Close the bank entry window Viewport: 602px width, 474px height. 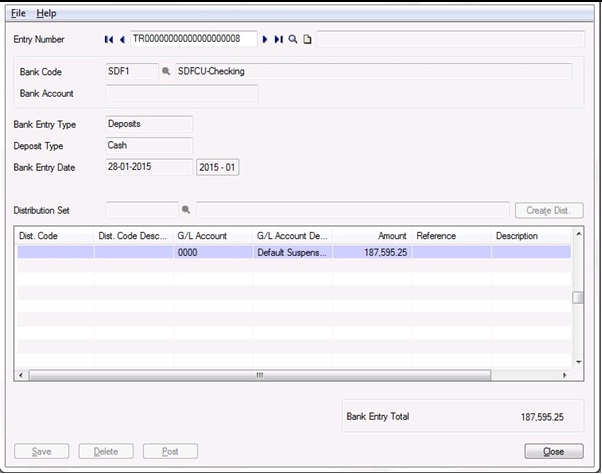554,451
